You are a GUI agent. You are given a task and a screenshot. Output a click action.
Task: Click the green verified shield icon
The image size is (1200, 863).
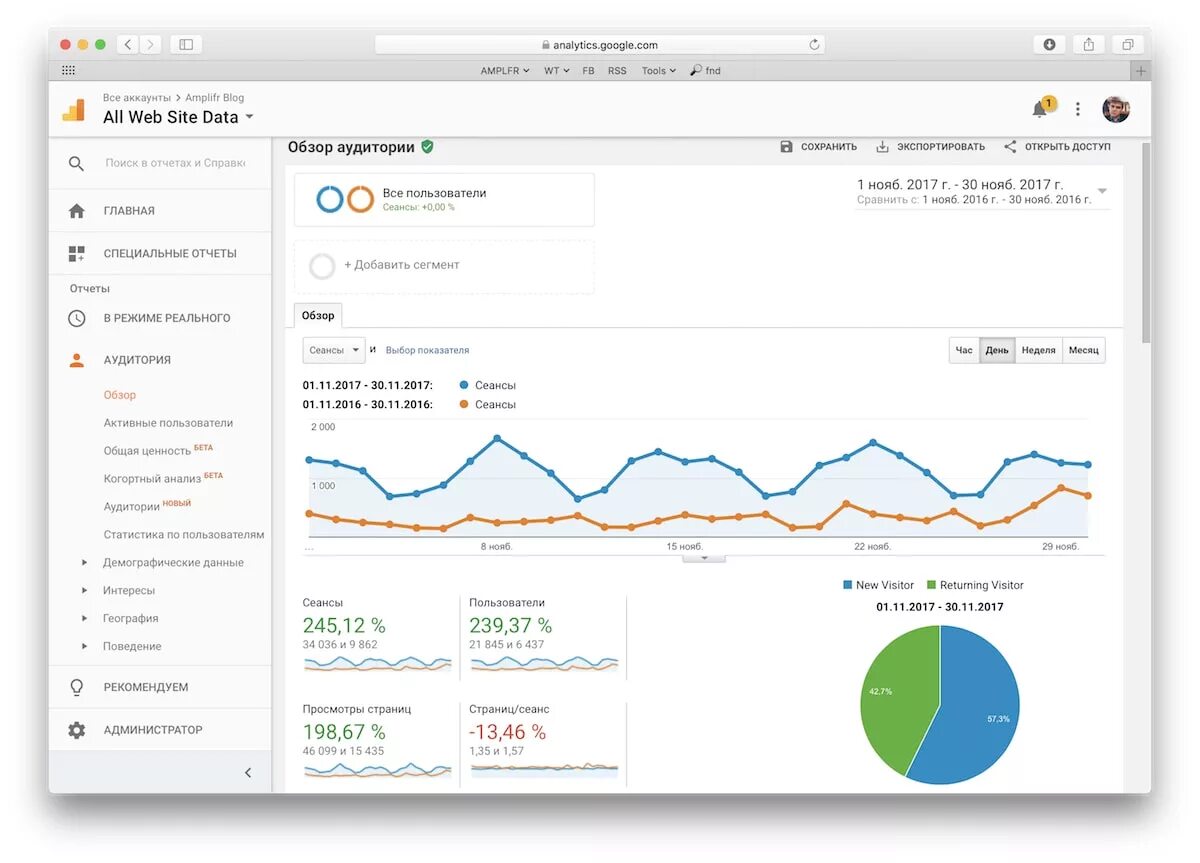click(x=427, y=146)
